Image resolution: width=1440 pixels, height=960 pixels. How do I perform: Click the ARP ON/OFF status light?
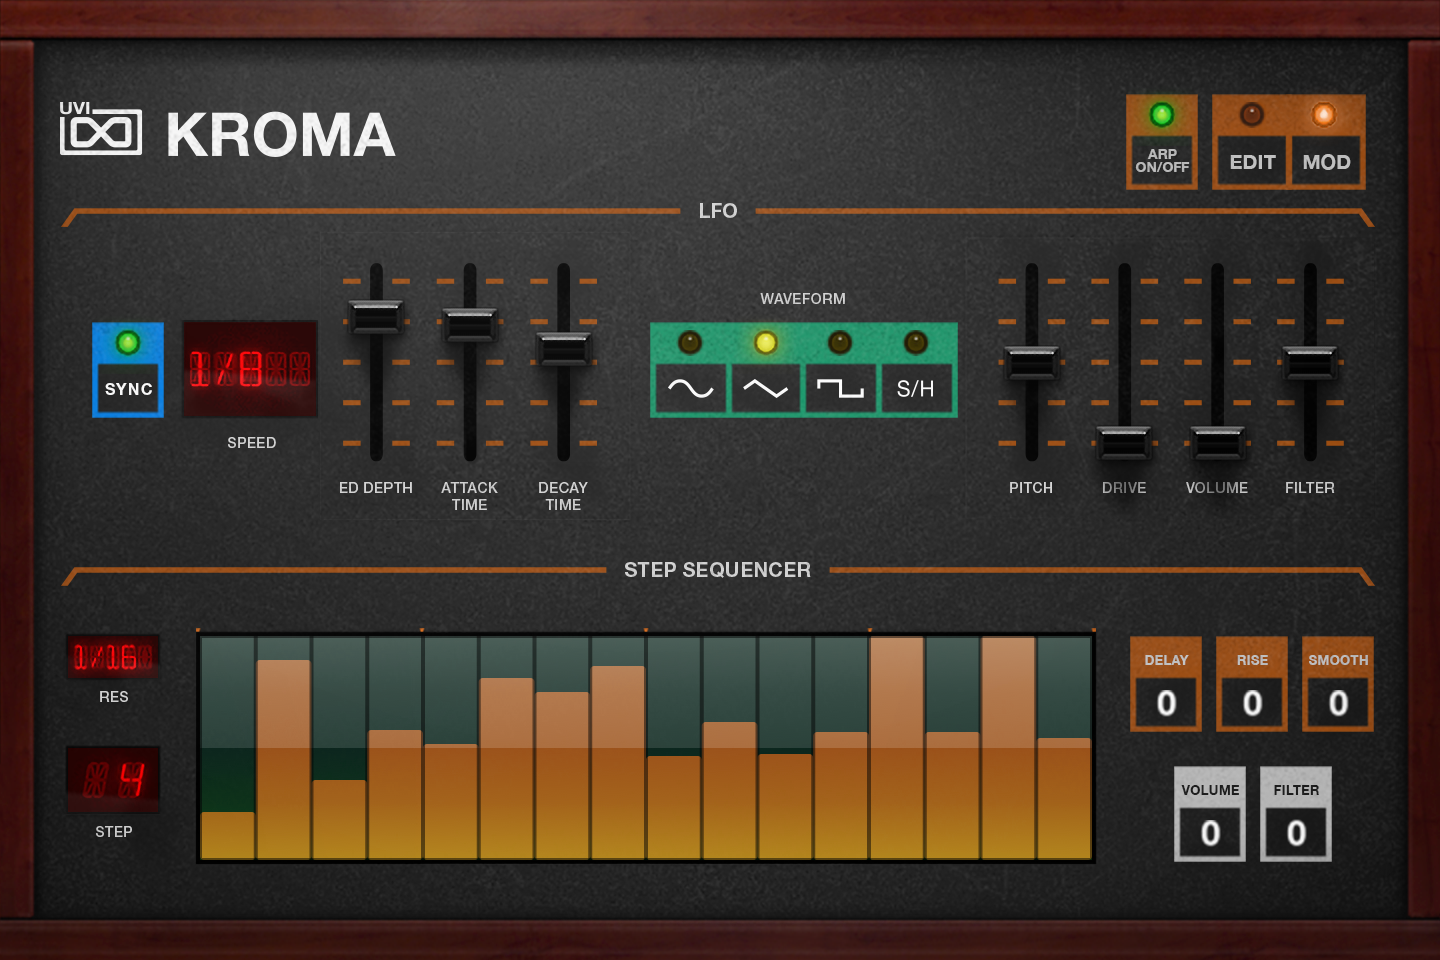[1162, 114]
